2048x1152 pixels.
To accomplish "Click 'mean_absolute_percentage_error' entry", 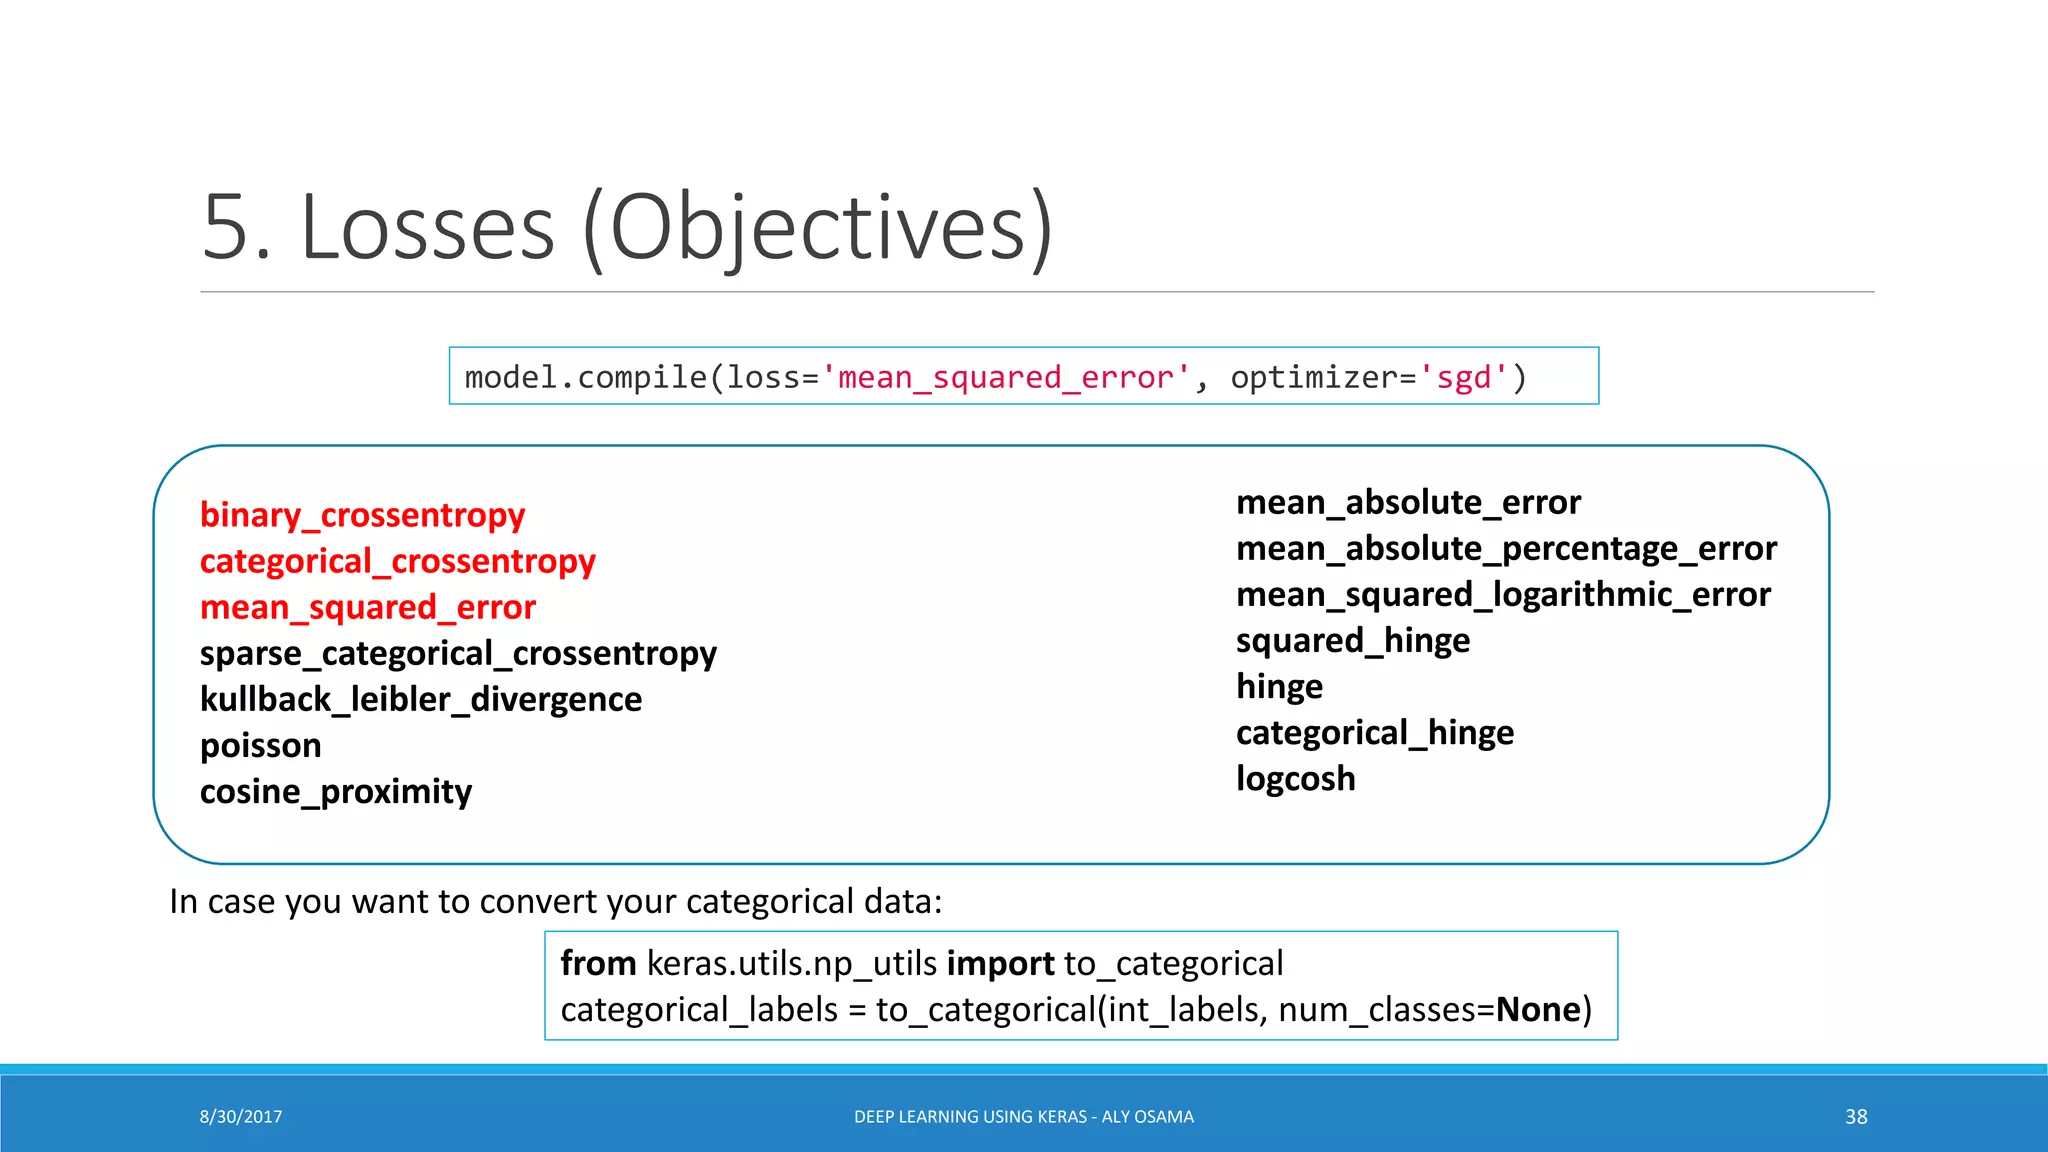I will pos(1506,548).
